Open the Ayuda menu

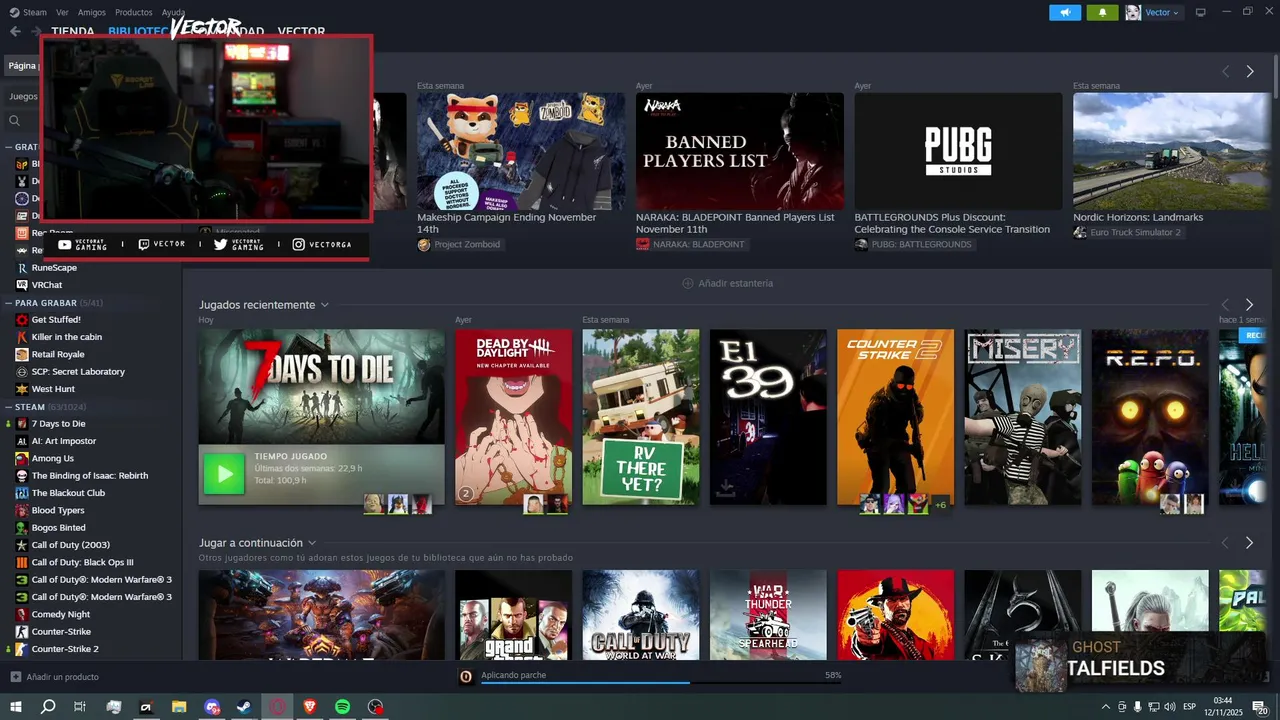coord(173,12)
